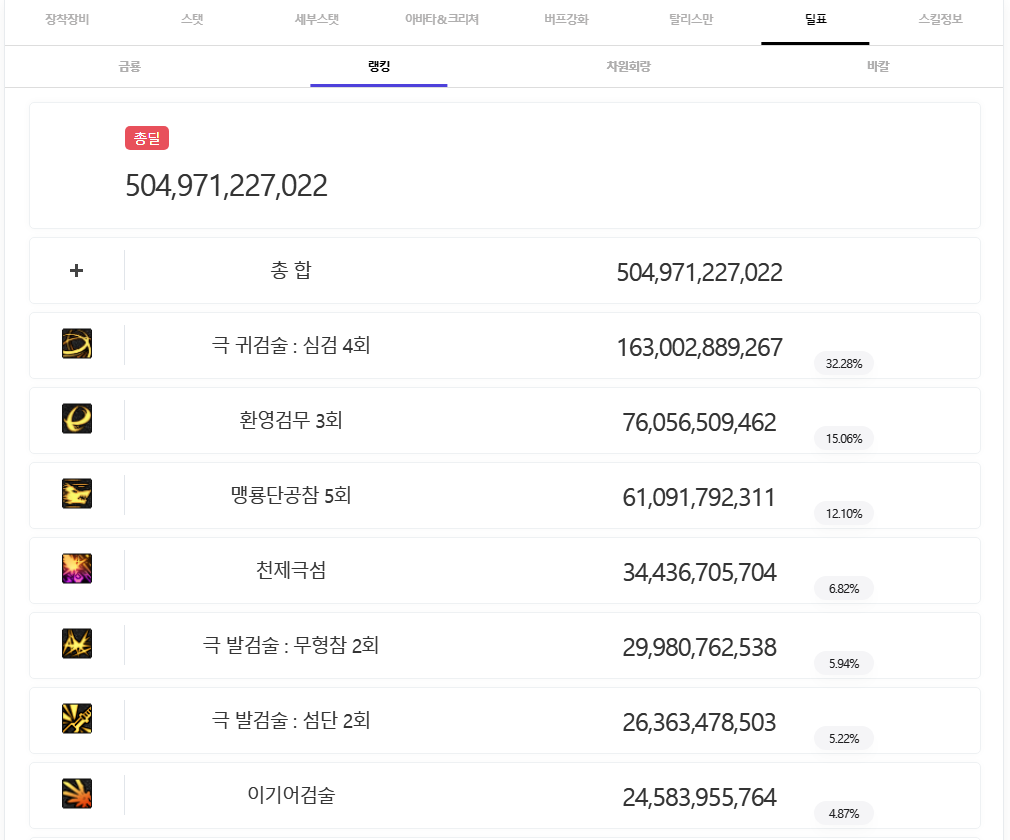
Task: Click the 맹룡단공참 skill icon
Action: (77, 494)
